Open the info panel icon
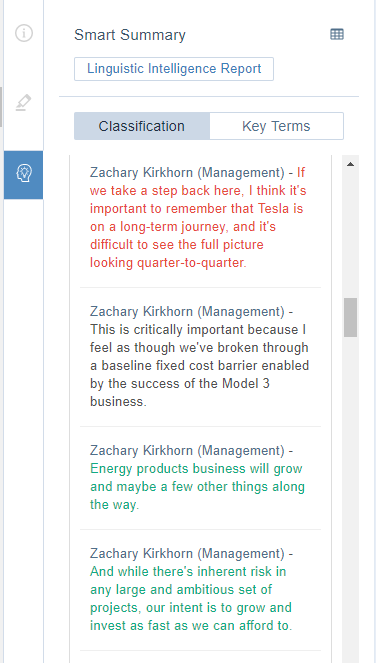 tap(24, 33)
